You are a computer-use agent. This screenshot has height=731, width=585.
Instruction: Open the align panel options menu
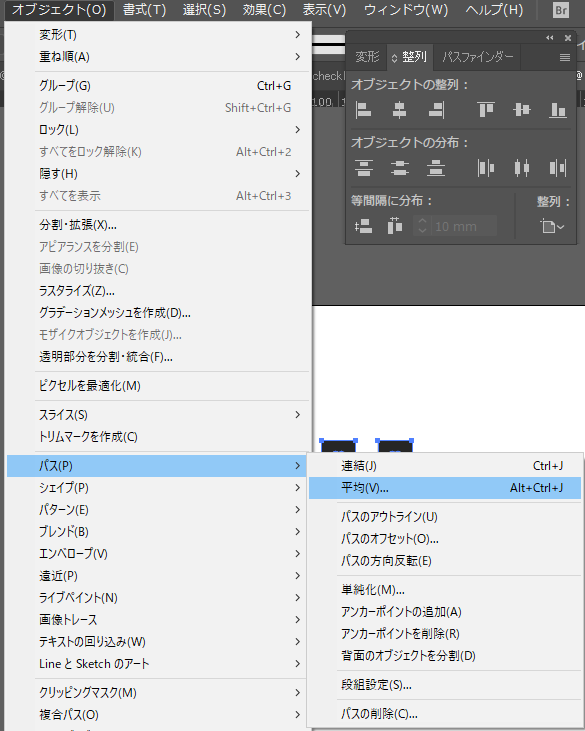(565, 57)
